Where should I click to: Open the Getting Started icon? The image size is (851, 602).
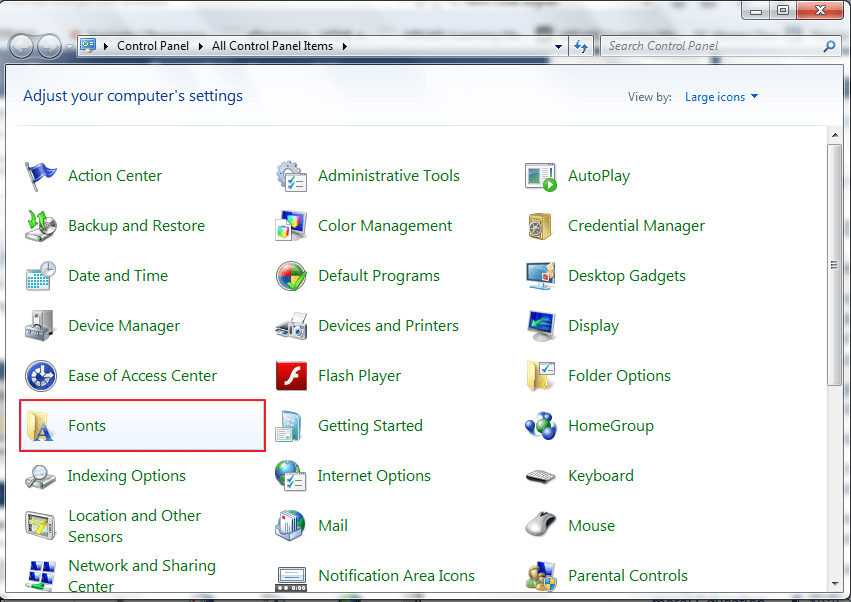coord(289,426)
